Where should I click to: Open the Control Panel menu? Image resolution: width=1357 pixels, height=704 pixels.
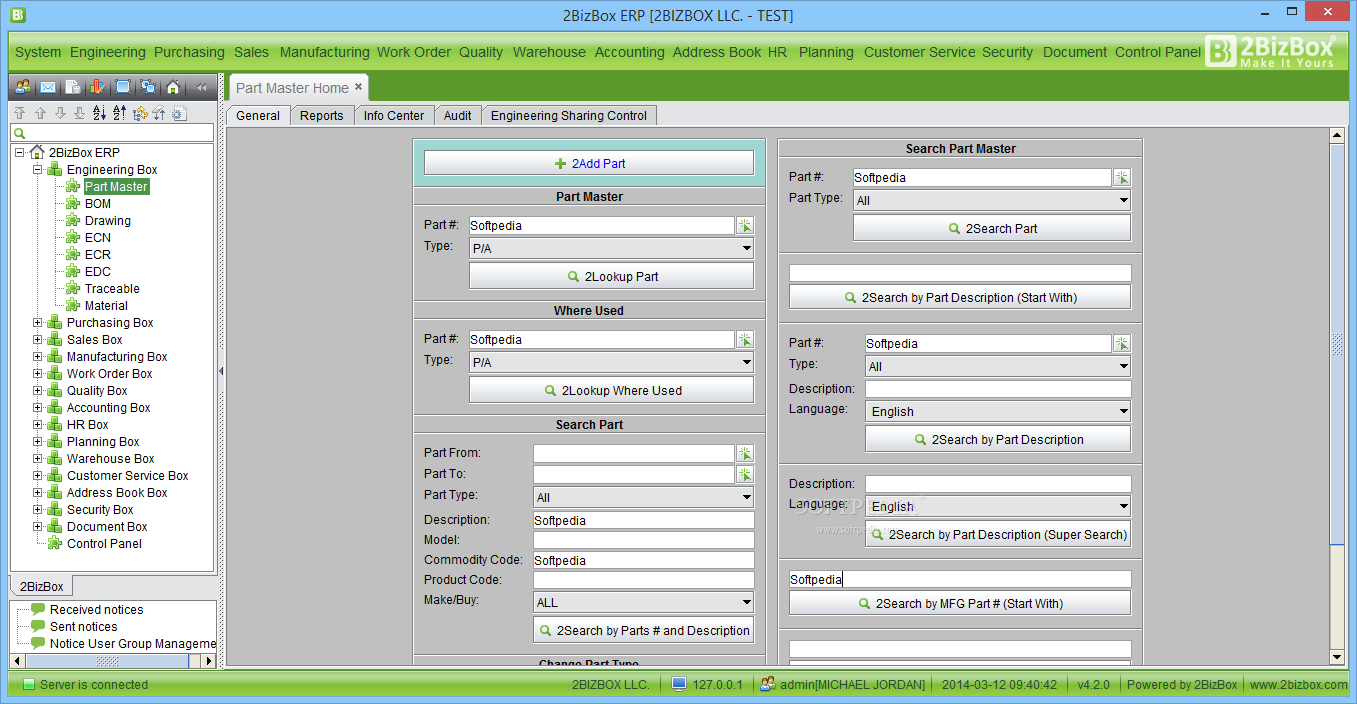click(x=1158, y=52)
